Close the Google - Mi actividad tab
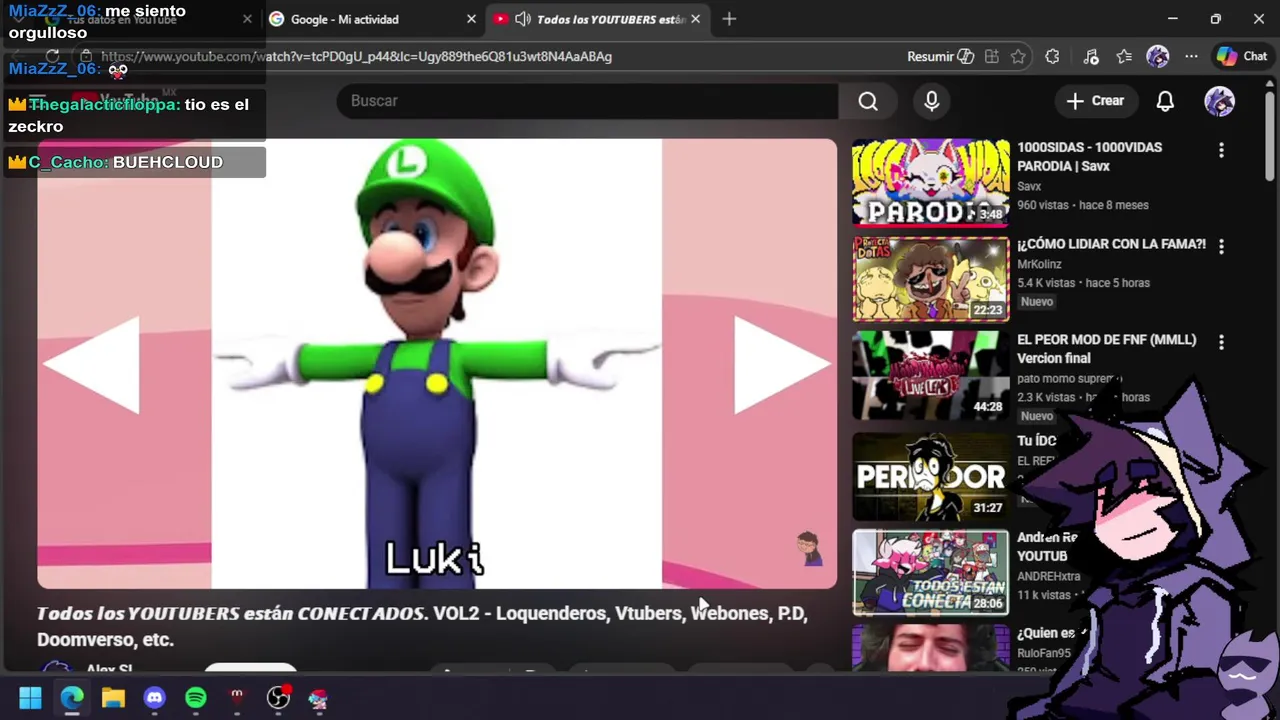 click(x=471, y=19)
